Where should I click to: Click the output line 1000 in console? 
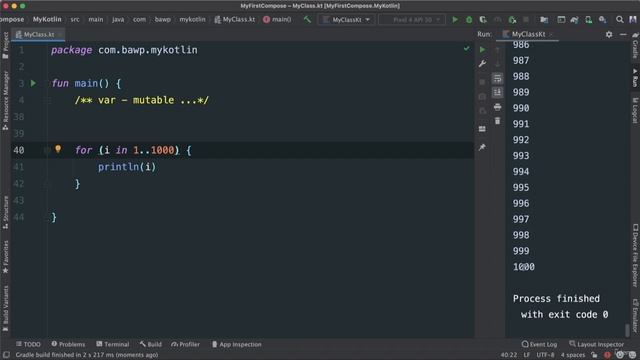pos(524,267)
